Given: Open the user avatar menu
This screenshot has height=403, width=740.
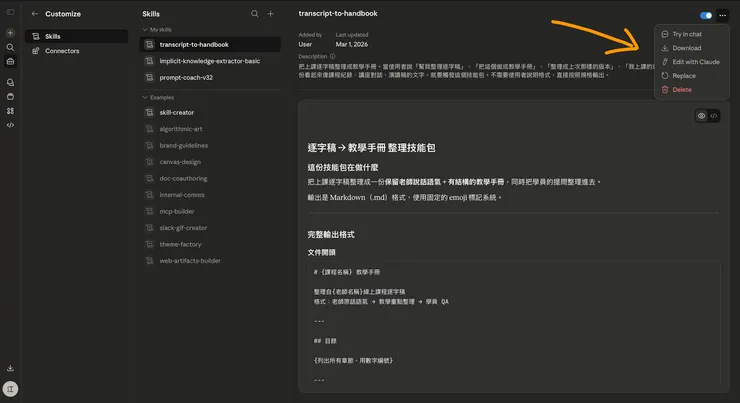Looking at the screenshot, I should pyautogui.click(x=10, y=389).
